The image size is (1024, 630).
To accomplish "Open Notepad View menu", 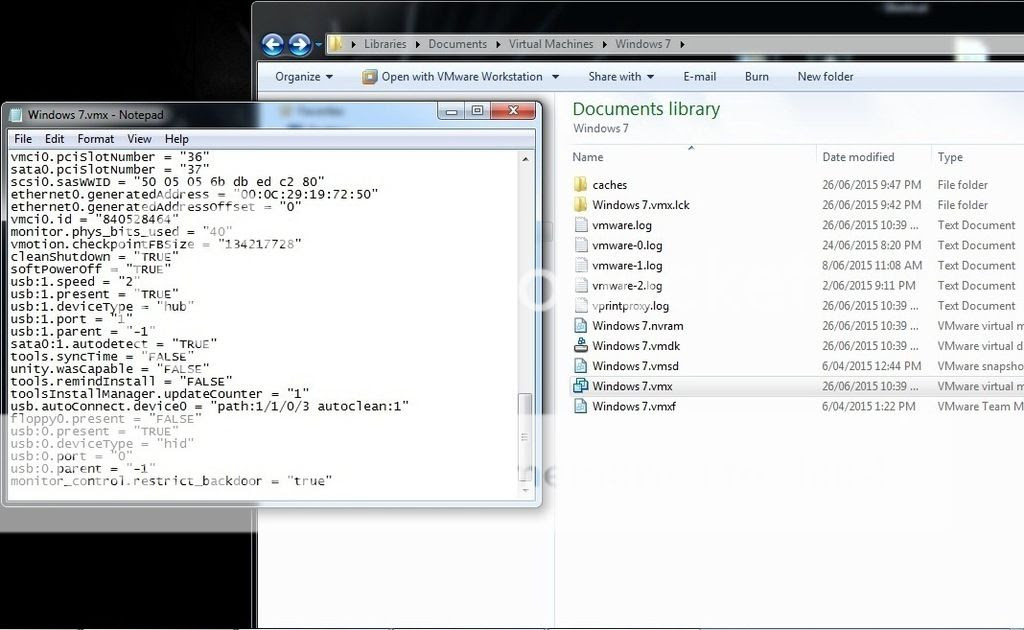I will 139,139.
